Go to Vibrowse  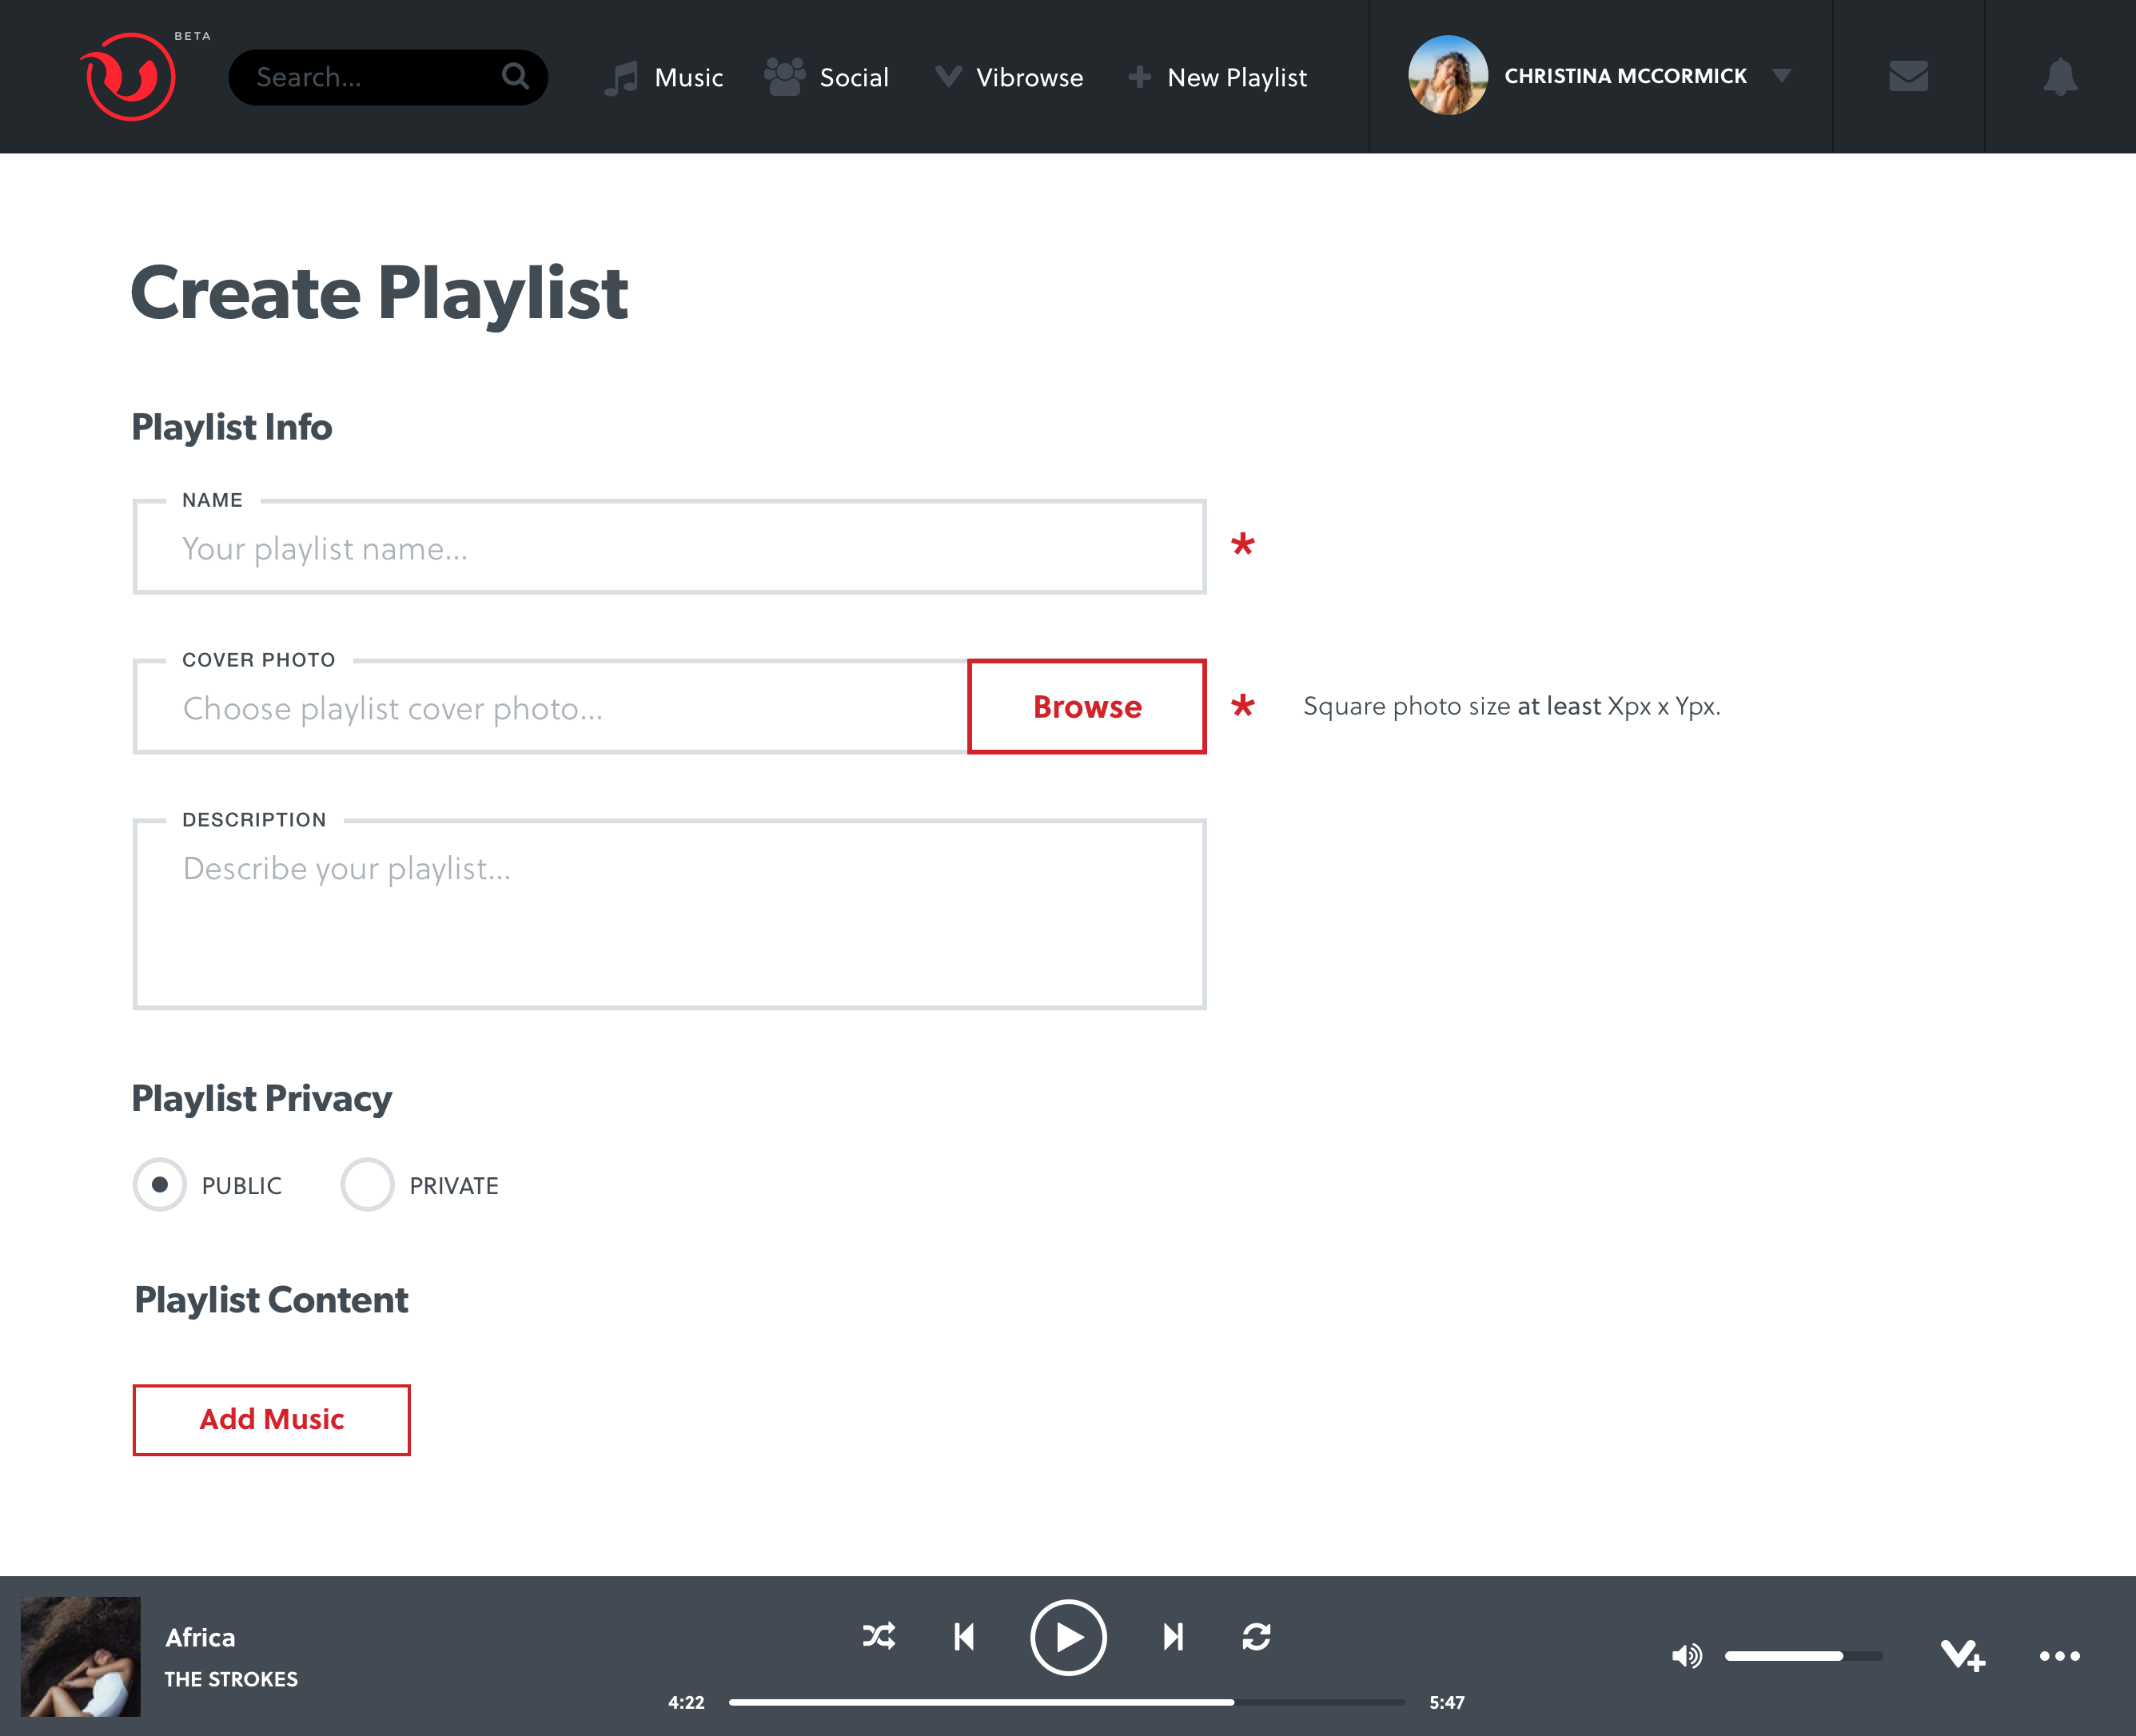1029,77
